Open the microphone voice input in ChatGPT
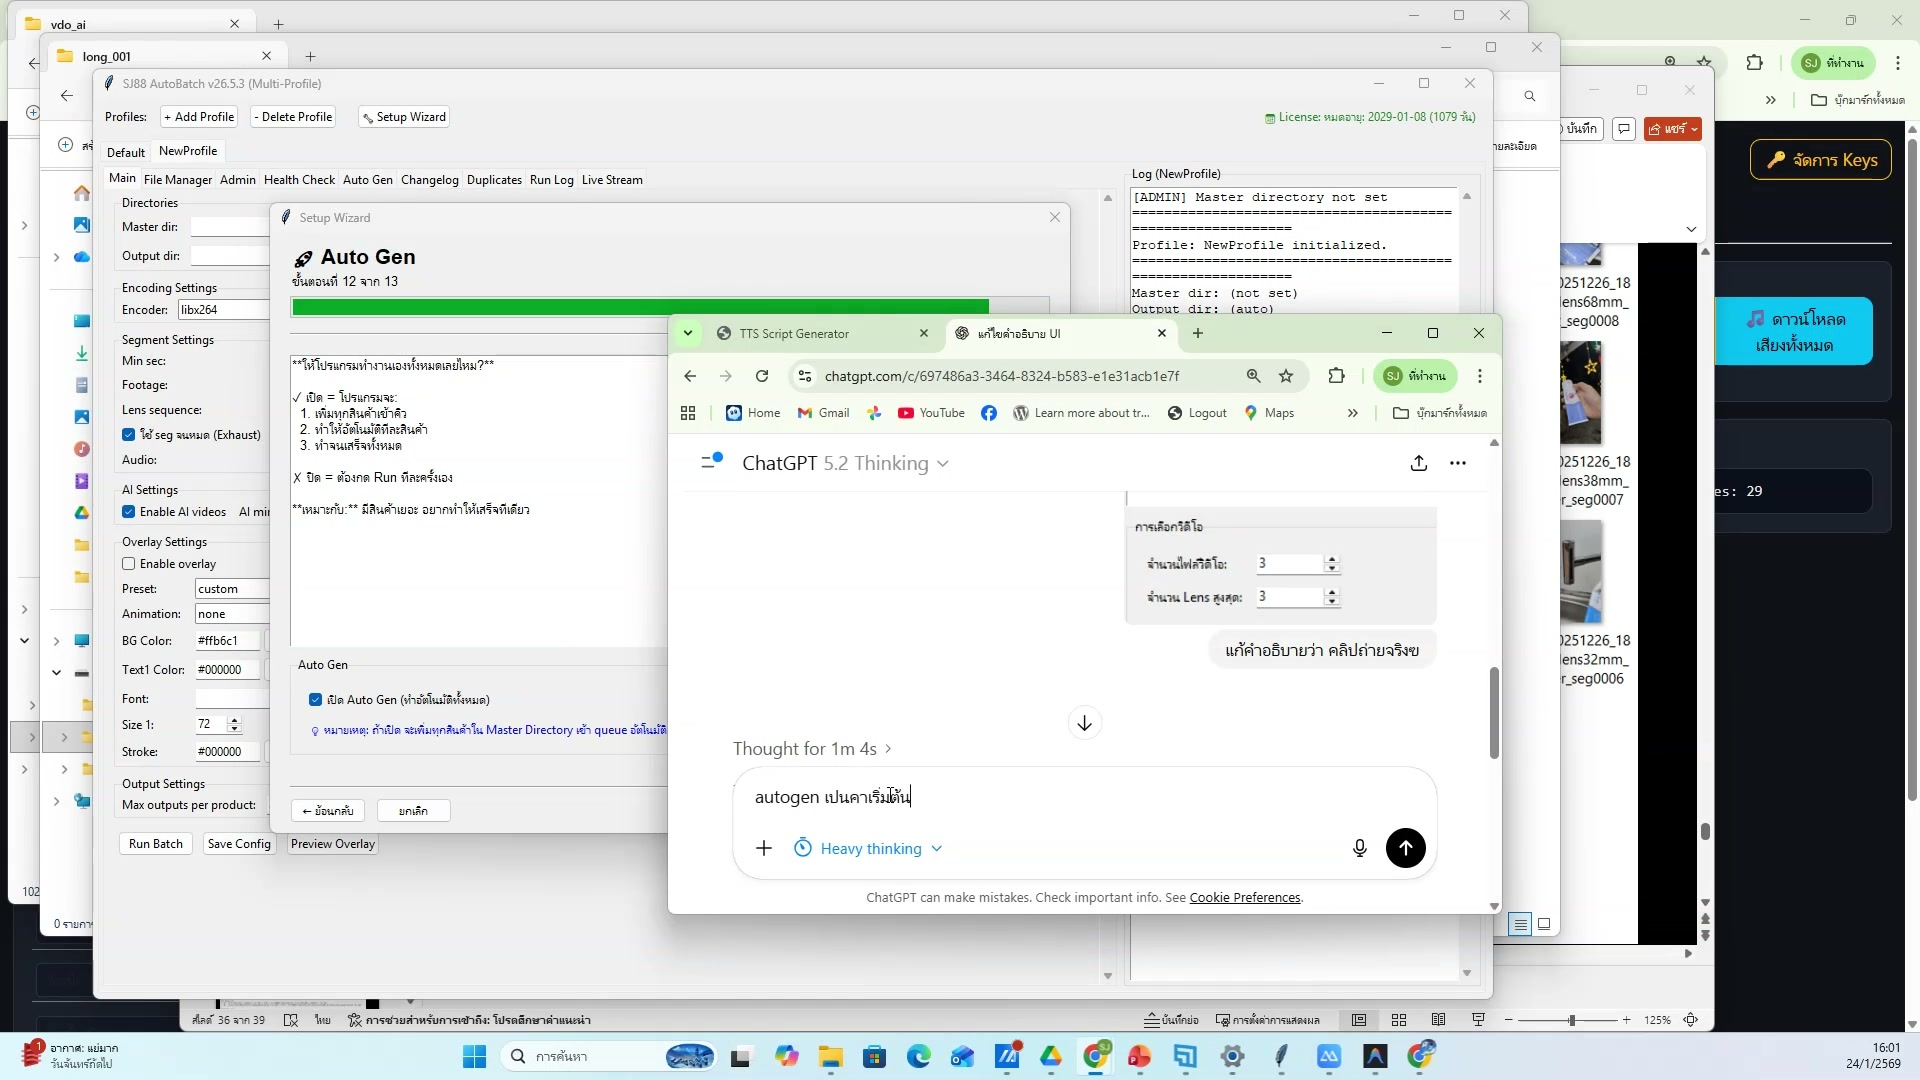1920x1080 pixels. 1359,848
